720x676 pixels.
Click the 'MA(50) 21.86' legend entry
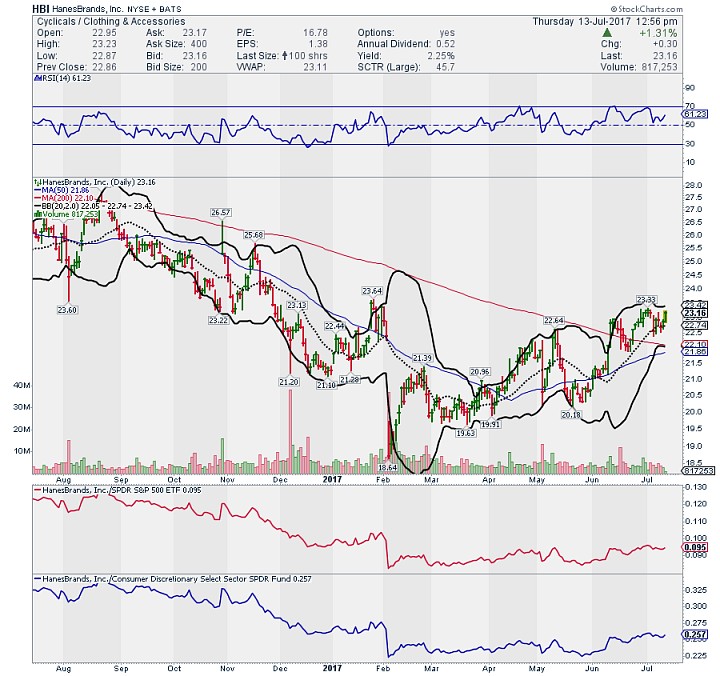click(62, 190)
